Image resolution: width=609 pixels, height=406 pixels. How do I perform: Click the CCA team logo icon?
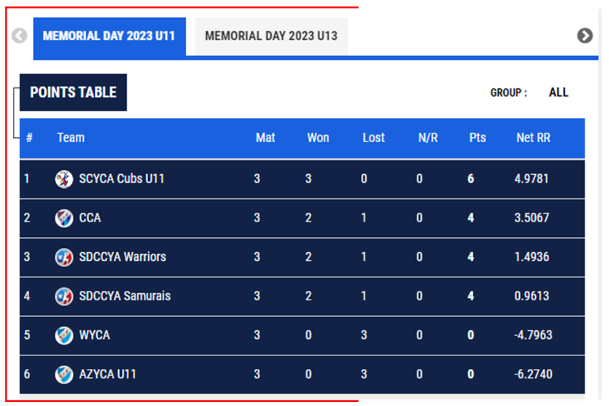(64, 218)
